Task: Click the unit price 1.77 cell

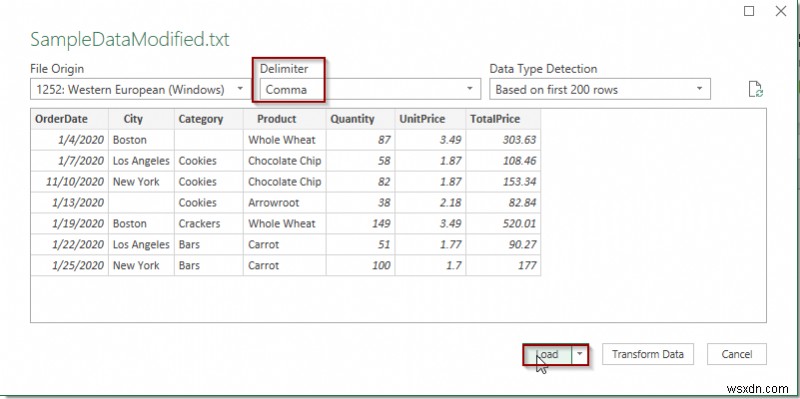Action: coord(430,244)
